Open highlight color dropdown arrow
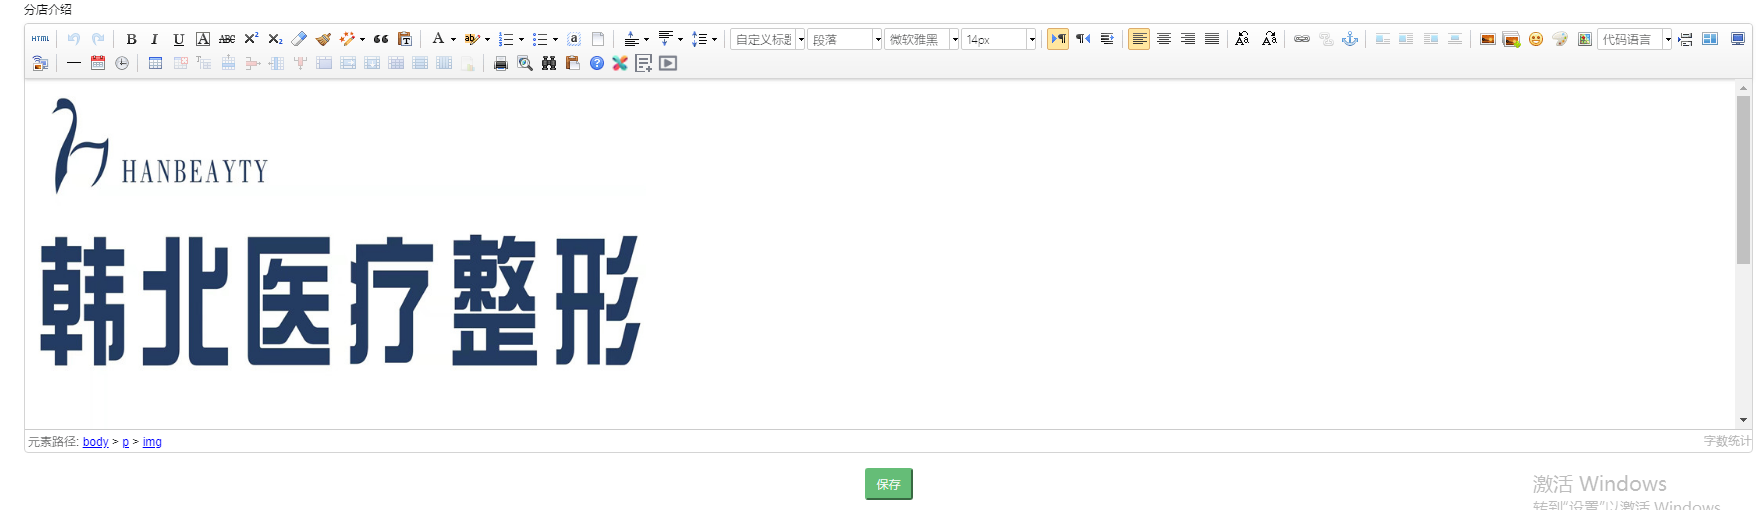The width and height of the screenshot is (1764, 510). pyautogui.click(x=487, y=39)
